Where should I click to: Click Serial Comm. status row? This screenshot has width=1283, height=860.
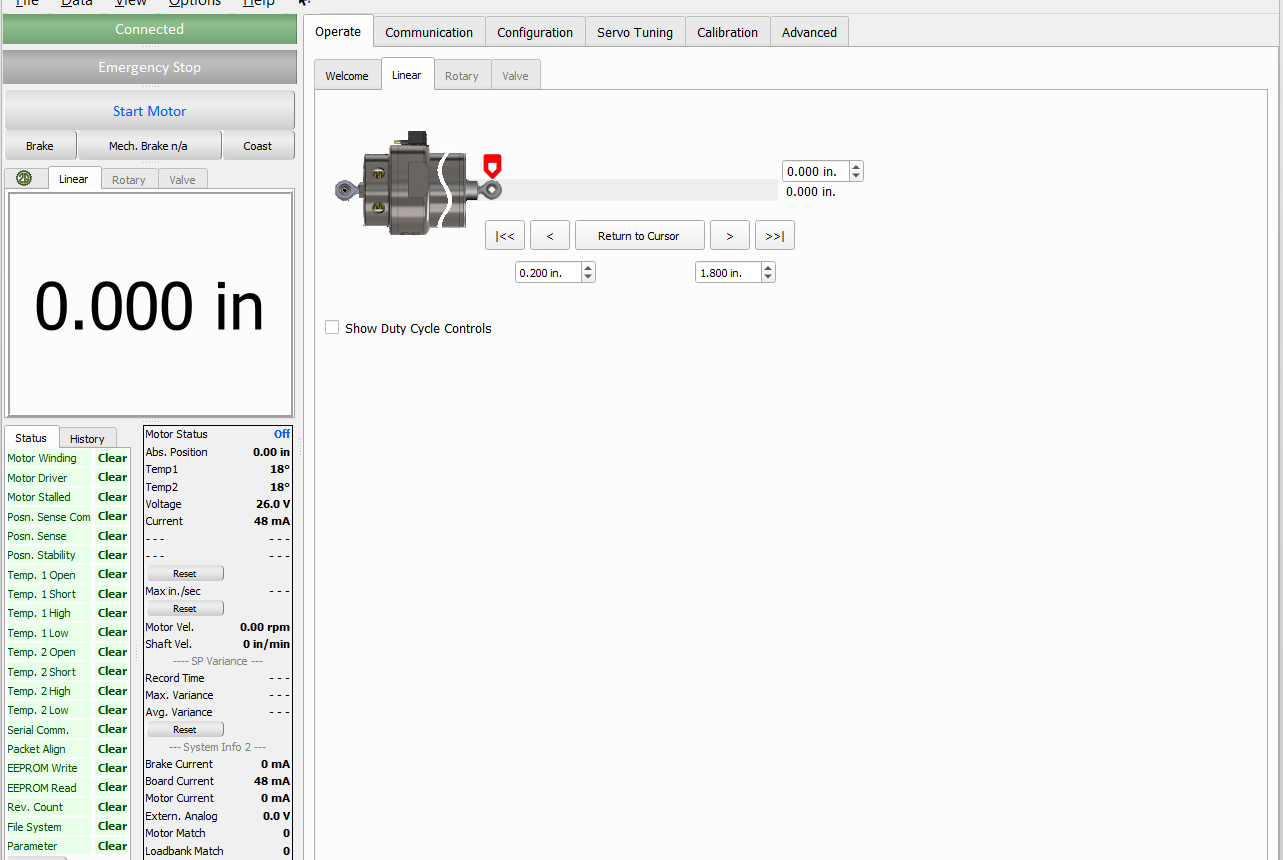click(x=68, y=730)
